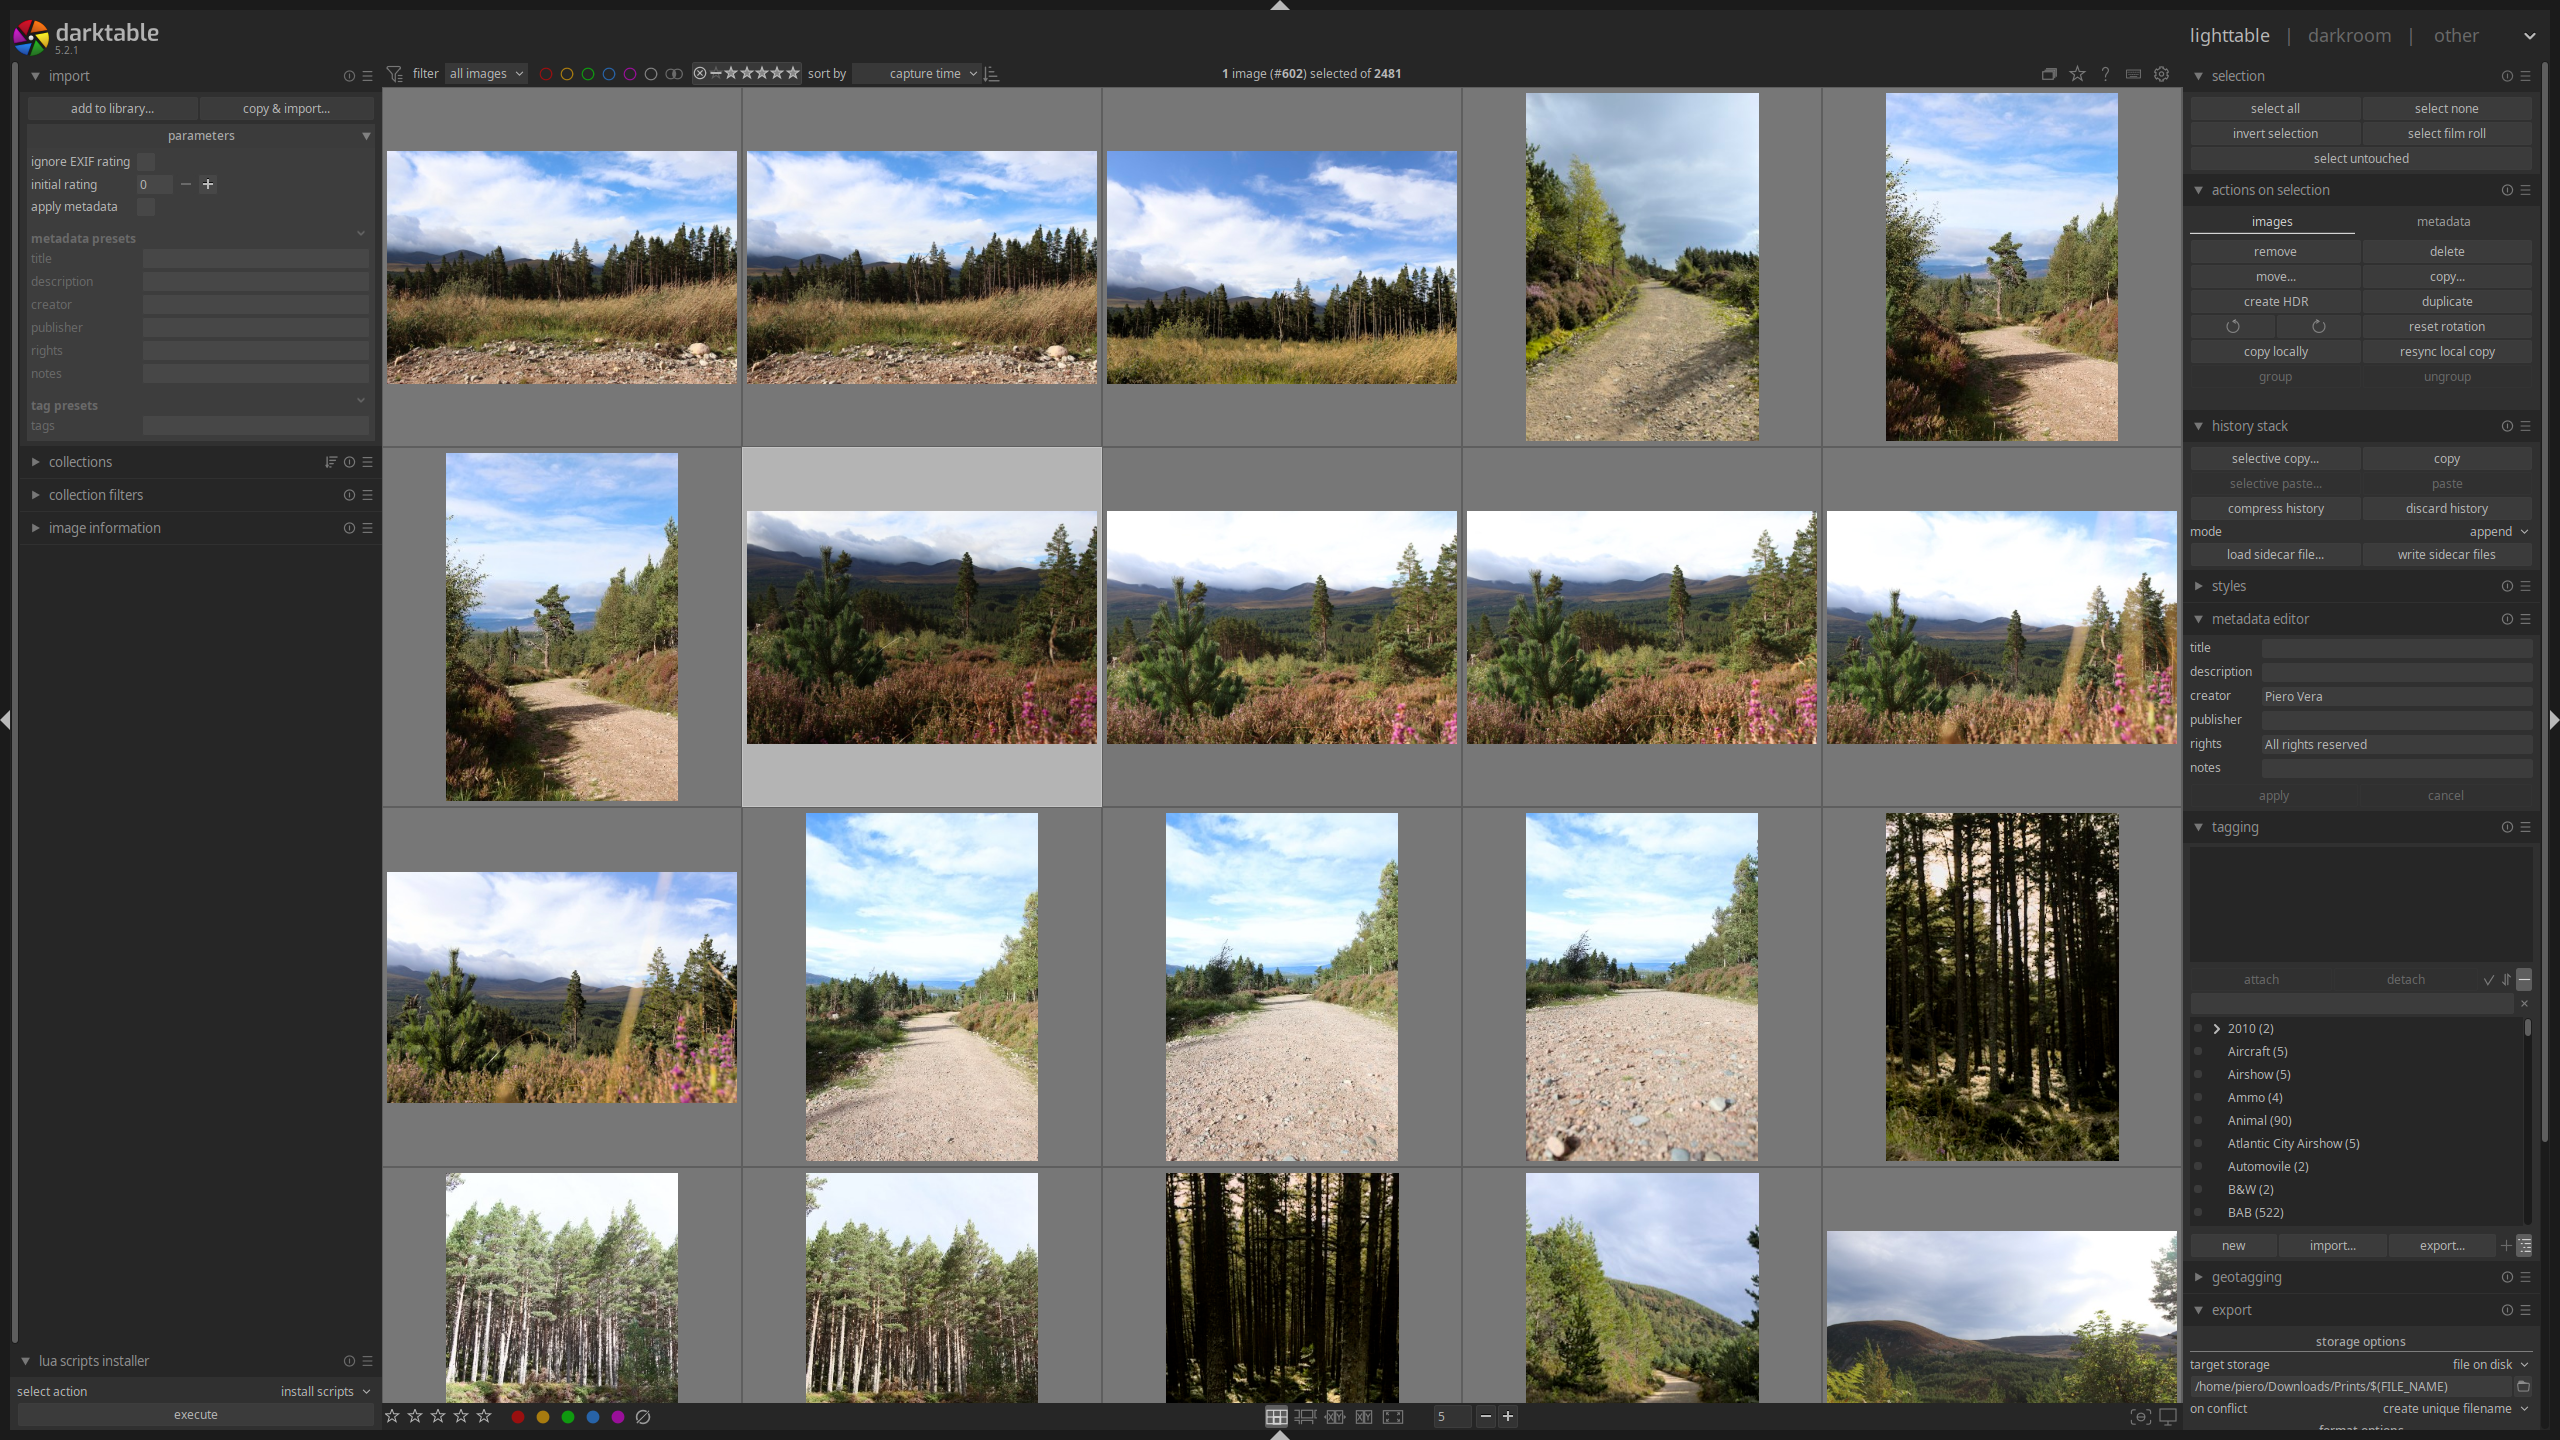Toggle the red color label filter

click(546, 74)
